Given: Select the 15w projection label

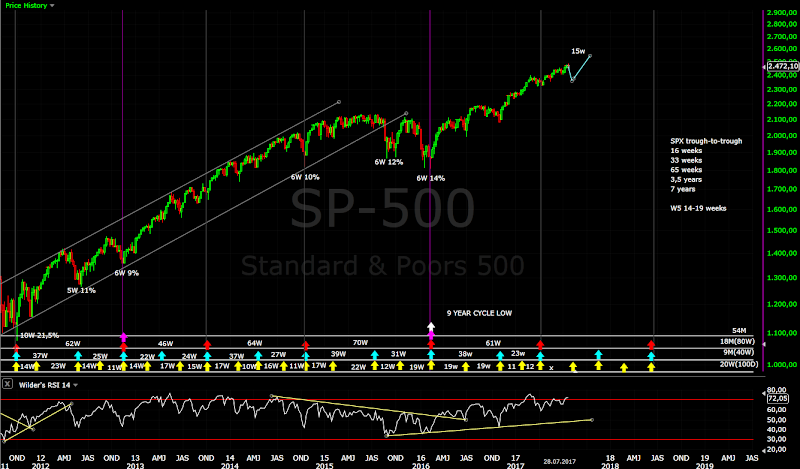Looking at the screenshot, I should pos(578,51).
